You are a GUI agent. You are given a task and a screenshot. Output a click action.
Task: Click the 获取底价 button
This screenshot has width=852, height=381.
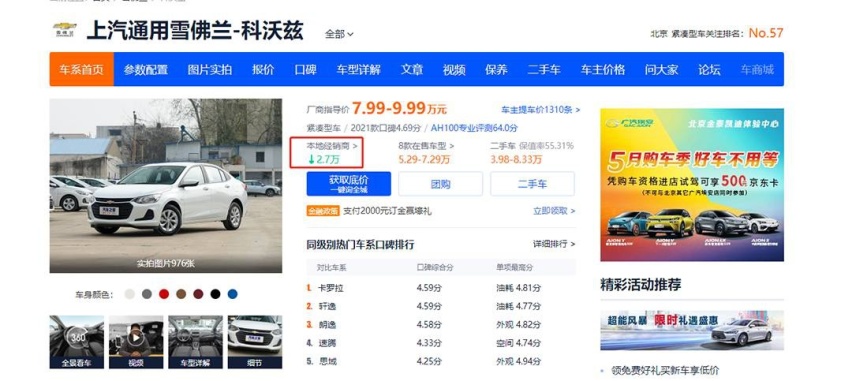(348, 184)
